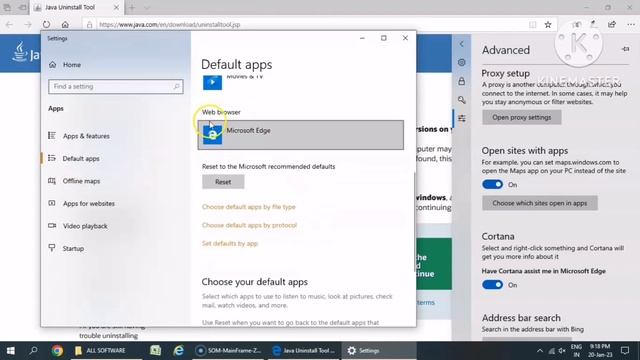The image size is (640, 360).
Task: Switch to SOM-MainFrame taskbar window
Action: [x=229, y=351]
